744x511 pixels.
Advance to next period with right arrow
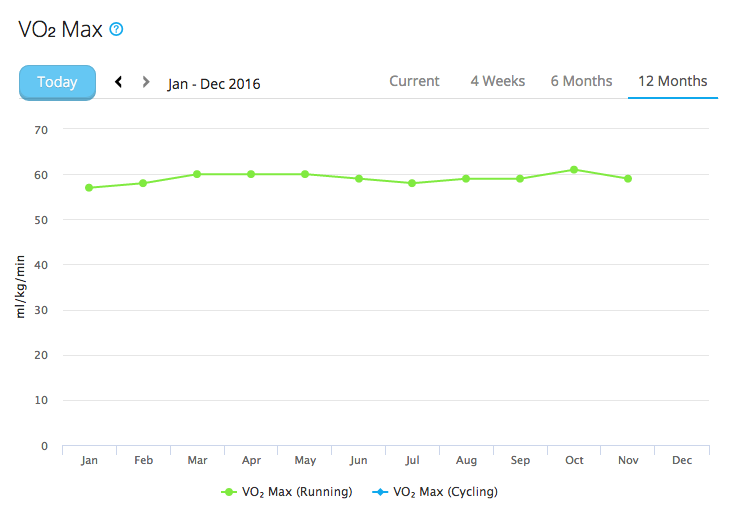click(146, 82)
